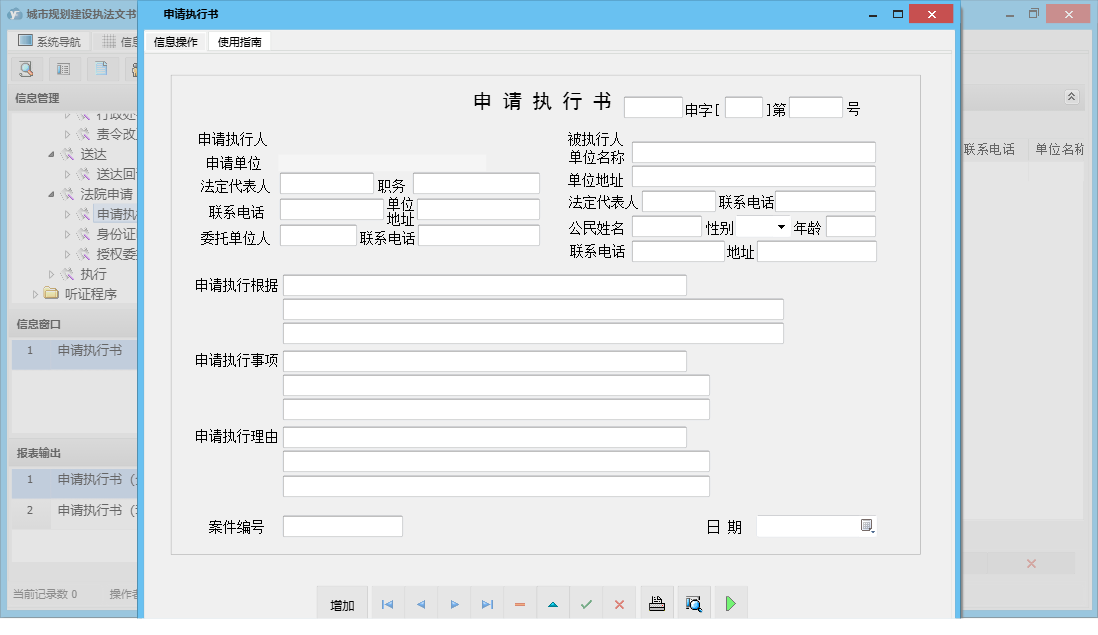Viewport: 1098px width, 635px height.
Task: Click the 案件编号 input field
Action: [342, 526]
